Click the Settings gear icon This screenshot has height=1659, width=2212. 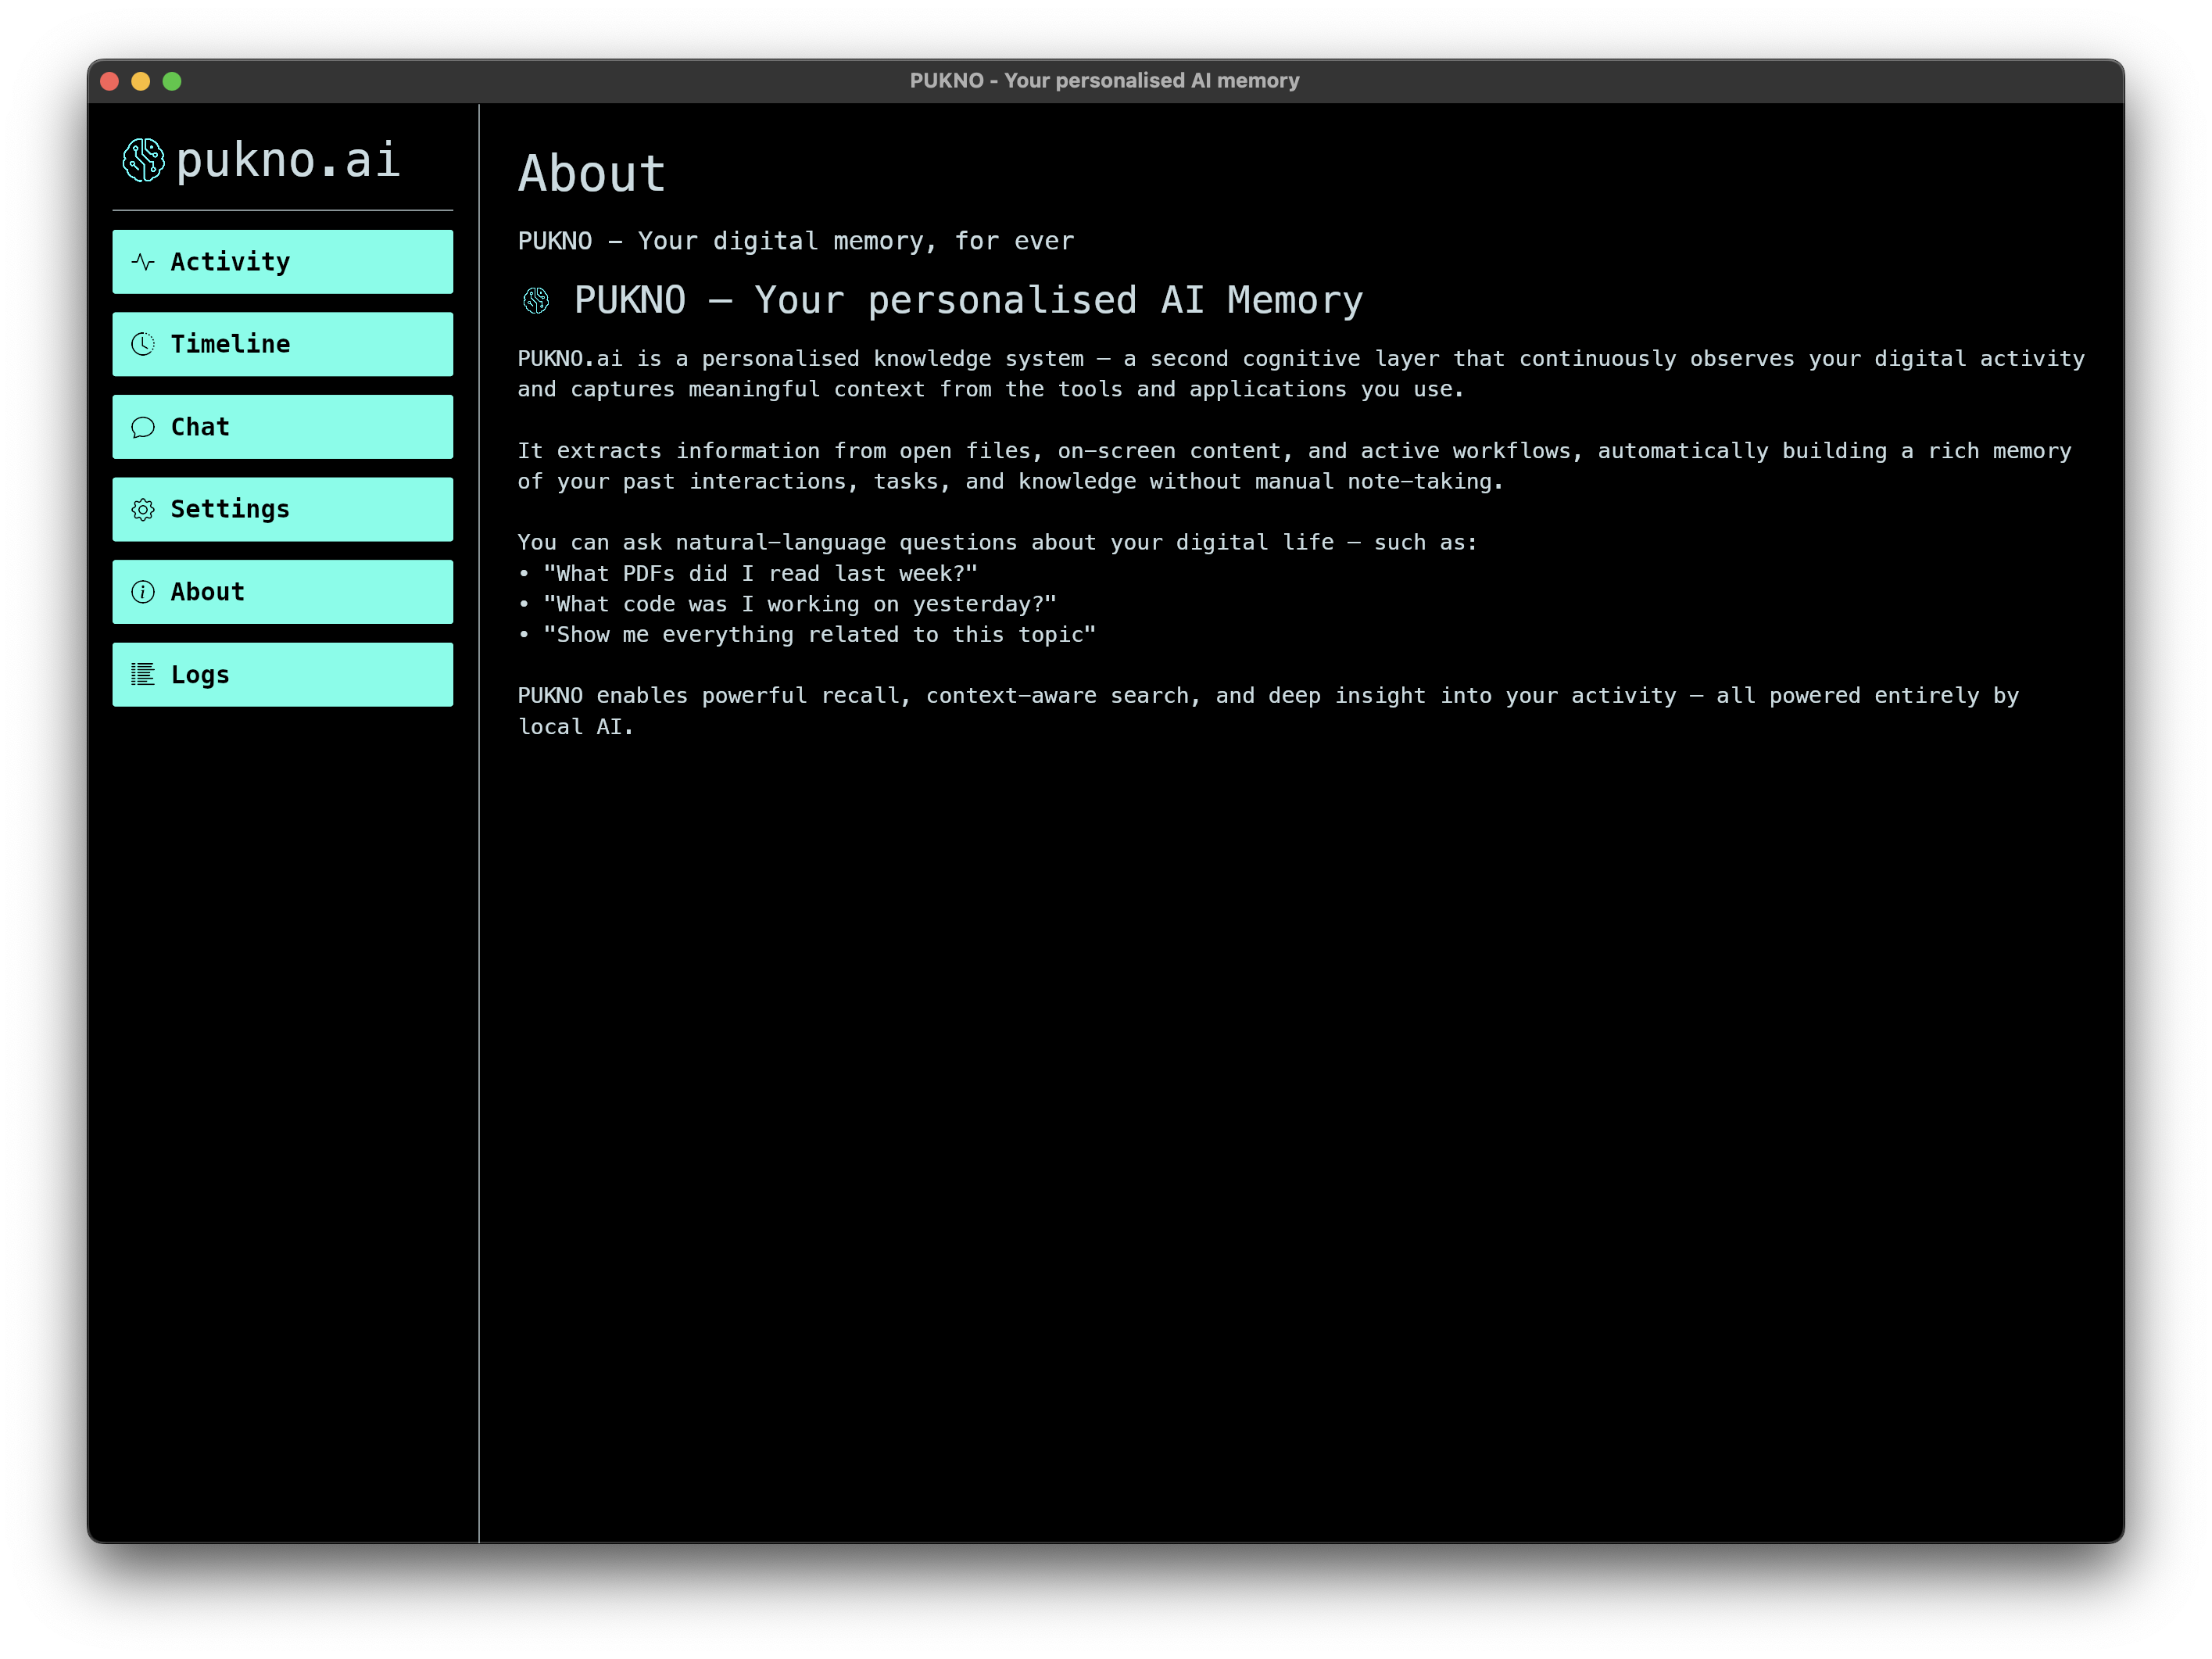click(x=143, y=510)
